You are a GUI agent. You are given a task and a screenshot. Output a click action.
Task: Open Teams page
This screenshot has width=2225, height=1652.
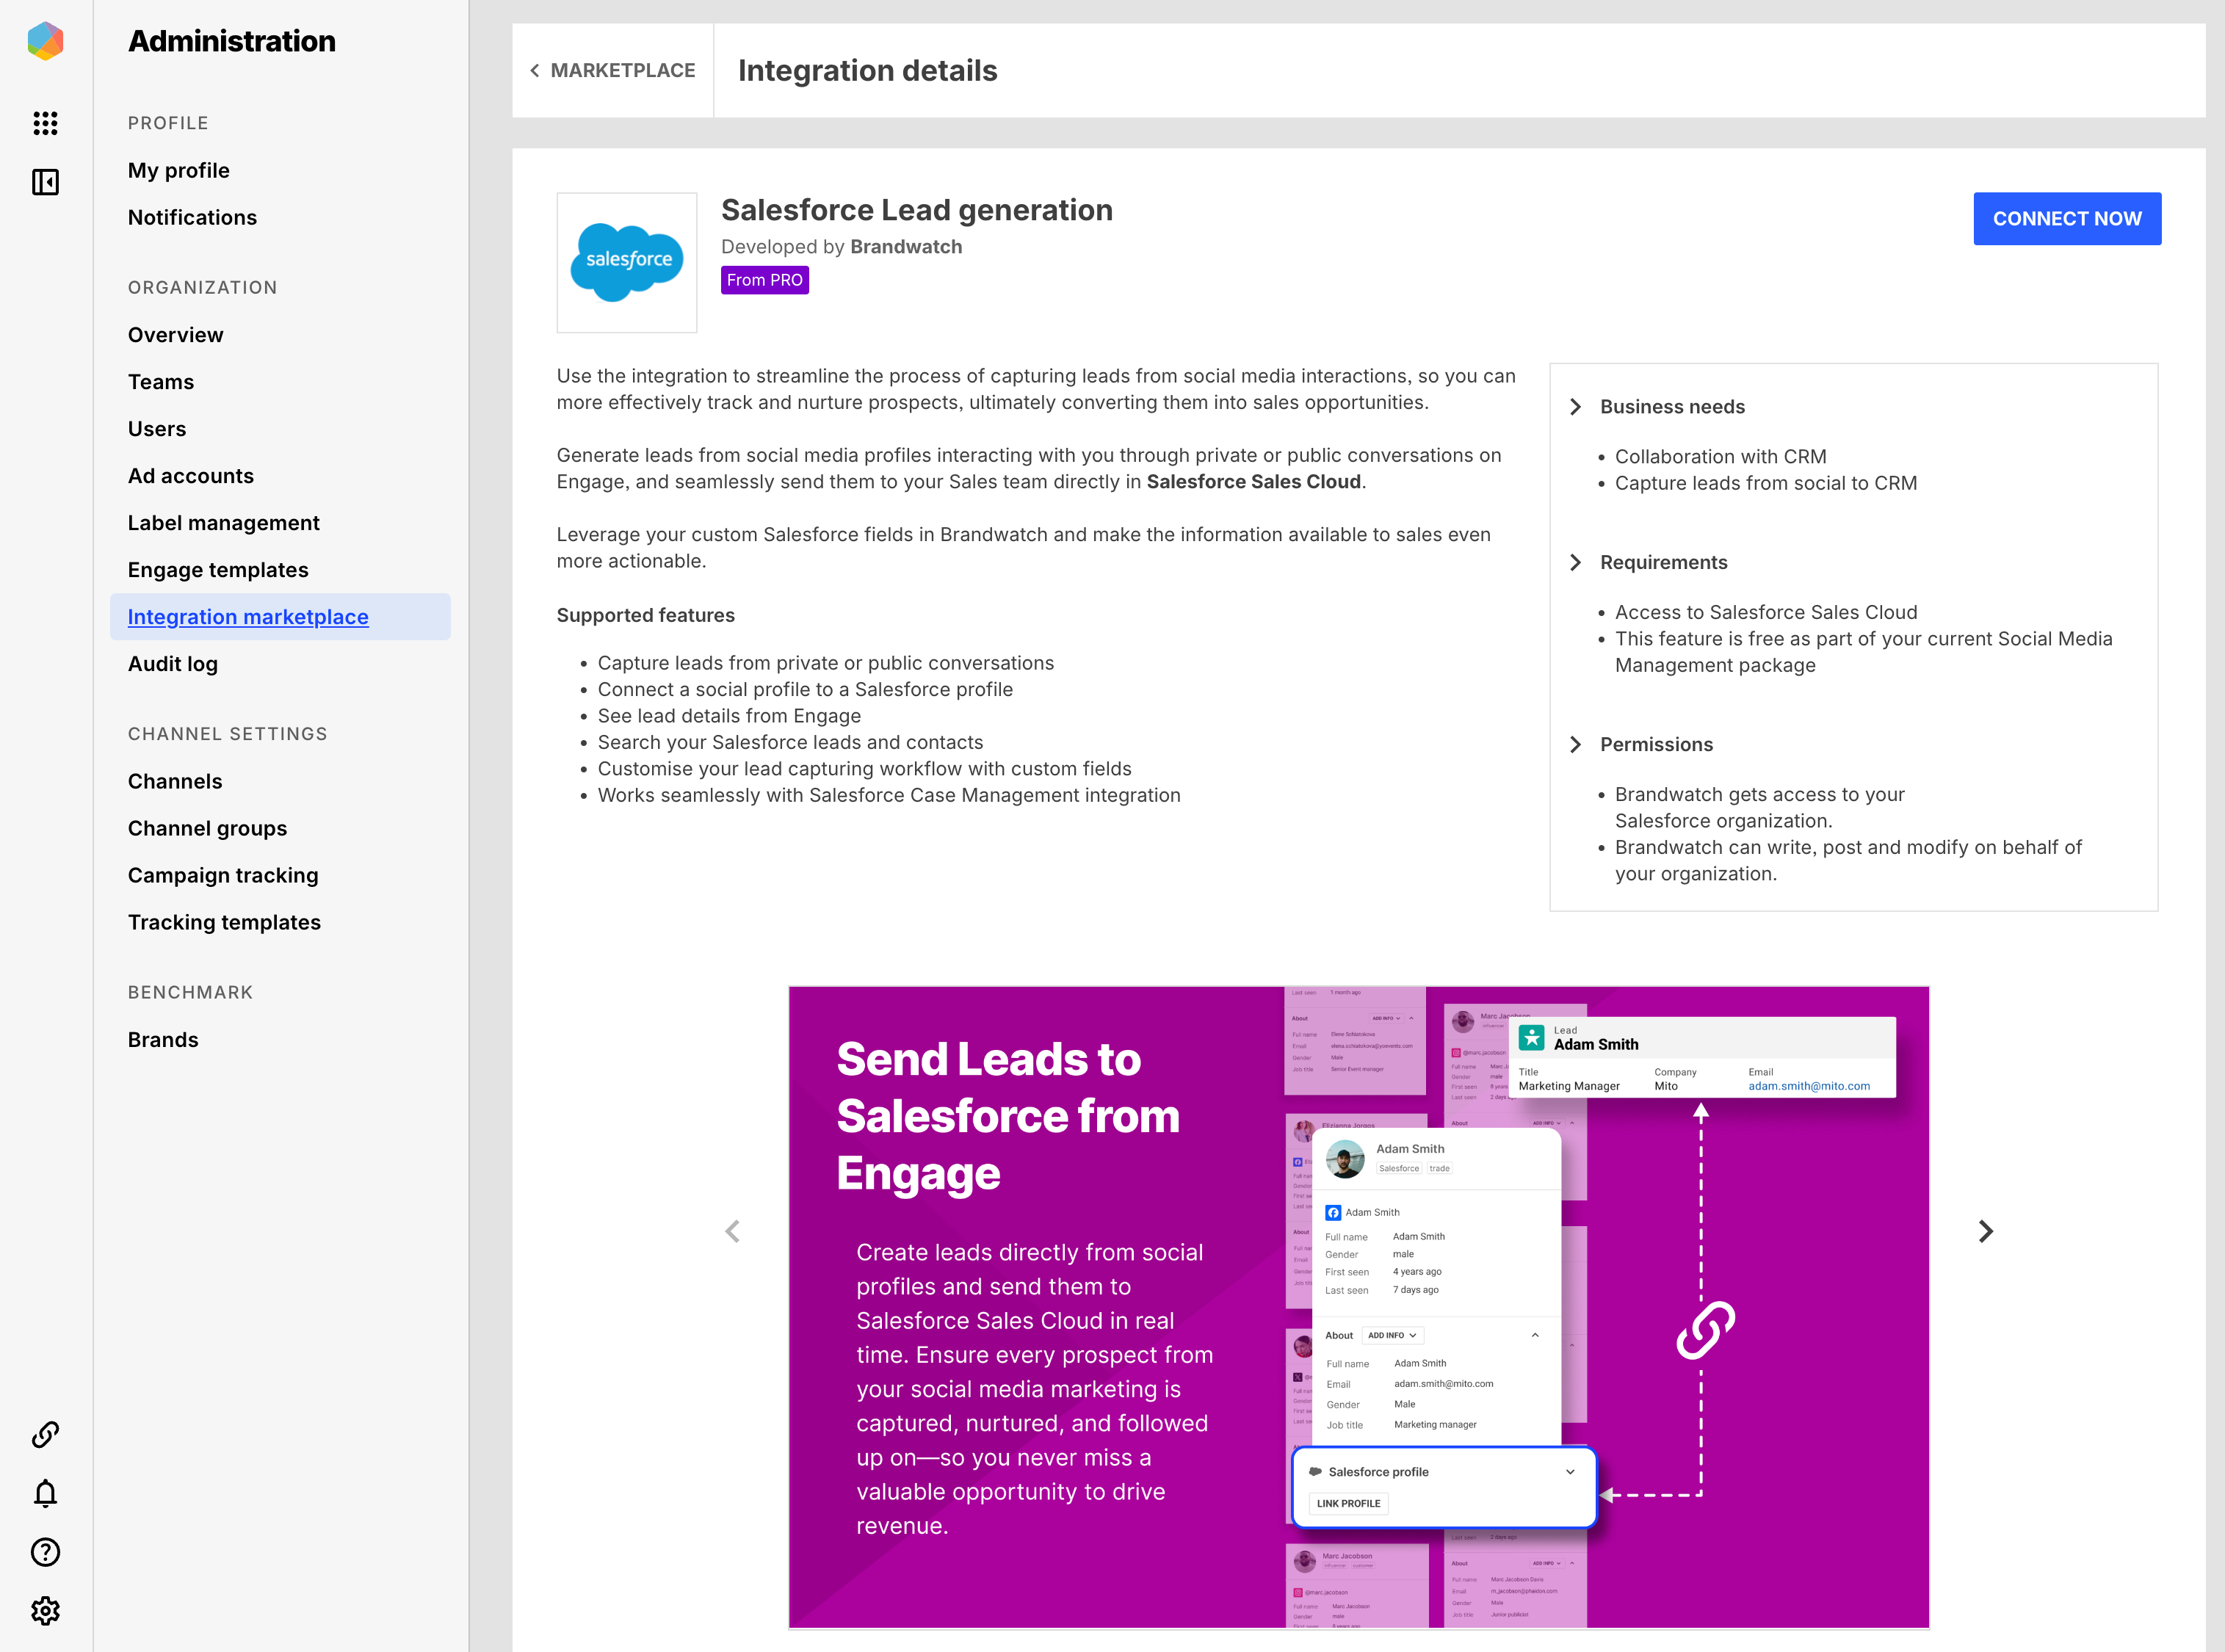point(161,382)
